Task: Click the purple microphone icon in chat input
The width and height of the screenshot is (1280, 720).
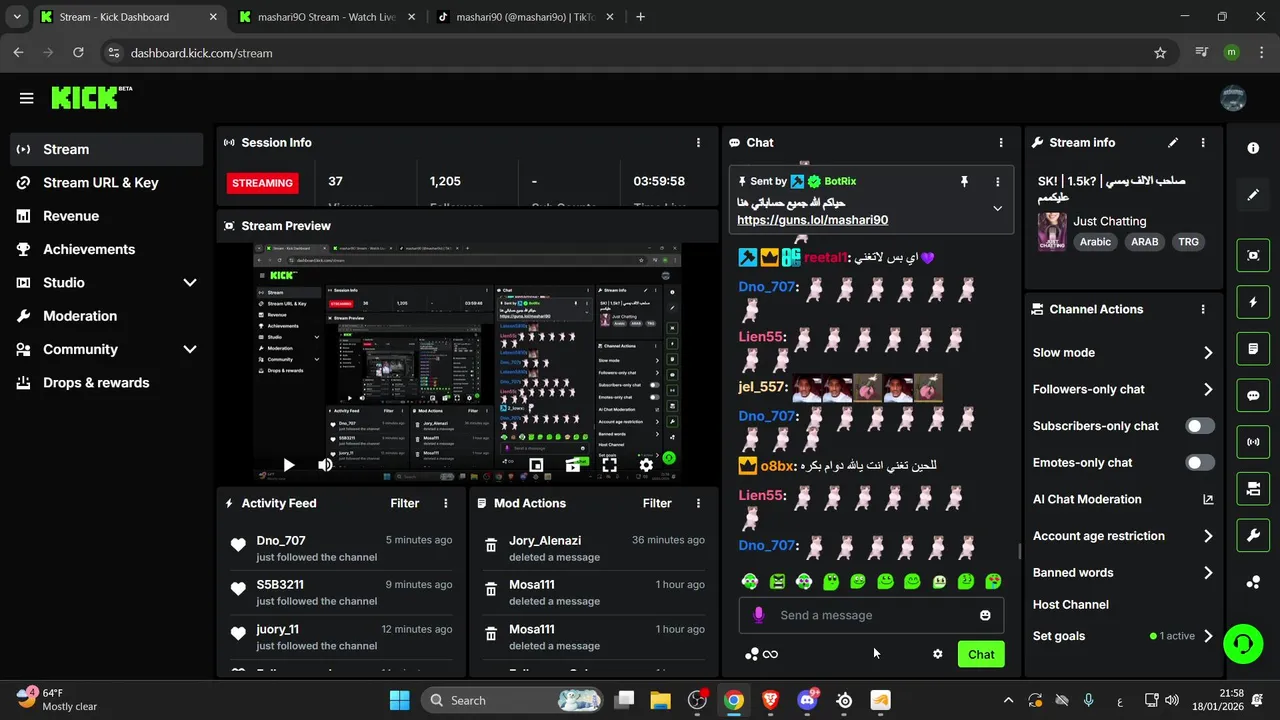Action: point(759,615)
